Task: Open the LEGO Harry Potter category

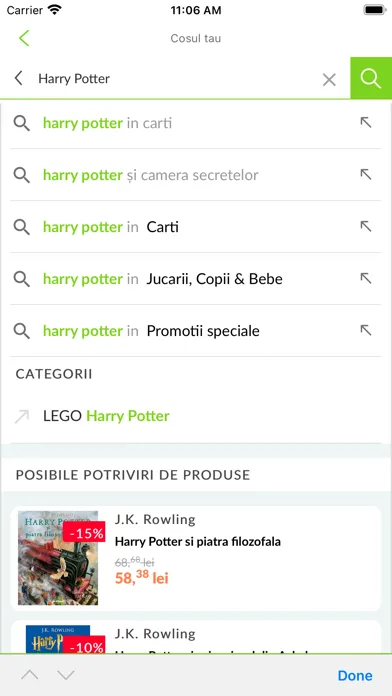Action: [x=195, y=416]
